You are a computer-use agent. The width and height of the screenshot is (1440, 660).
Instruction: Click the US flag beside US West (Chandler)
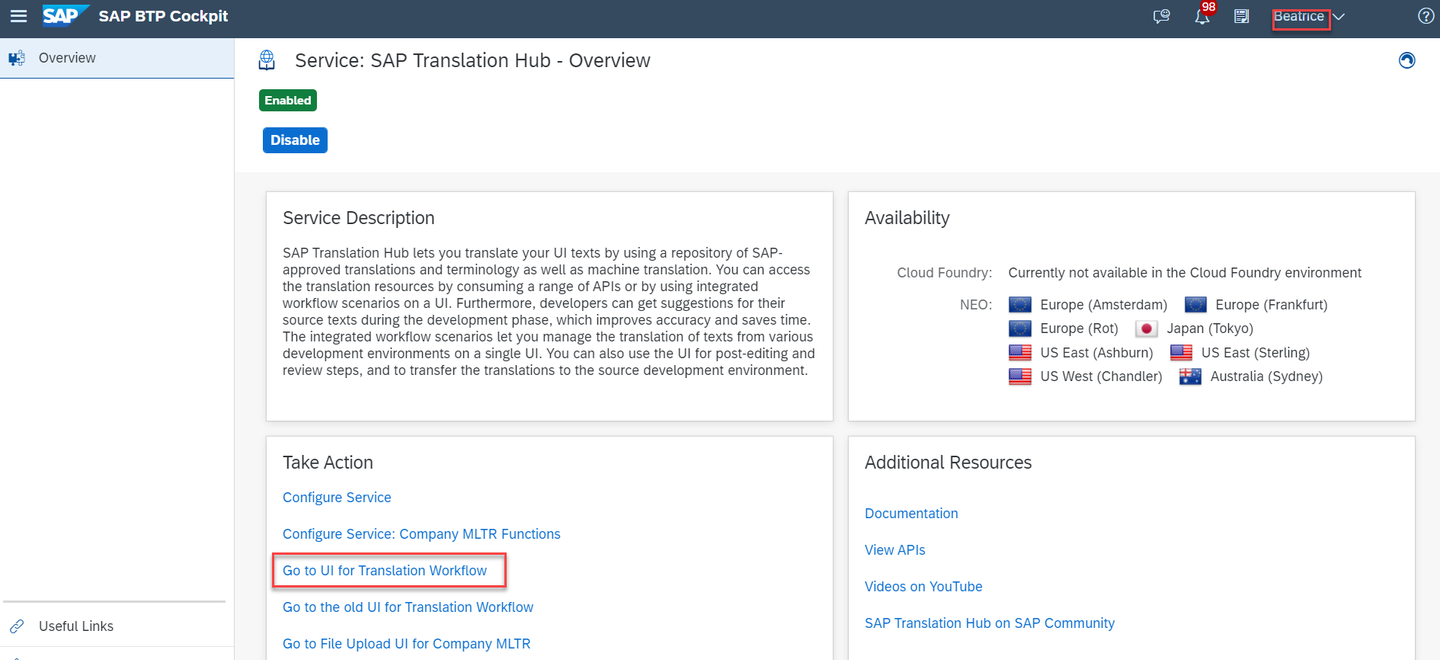coord(1020,376)
